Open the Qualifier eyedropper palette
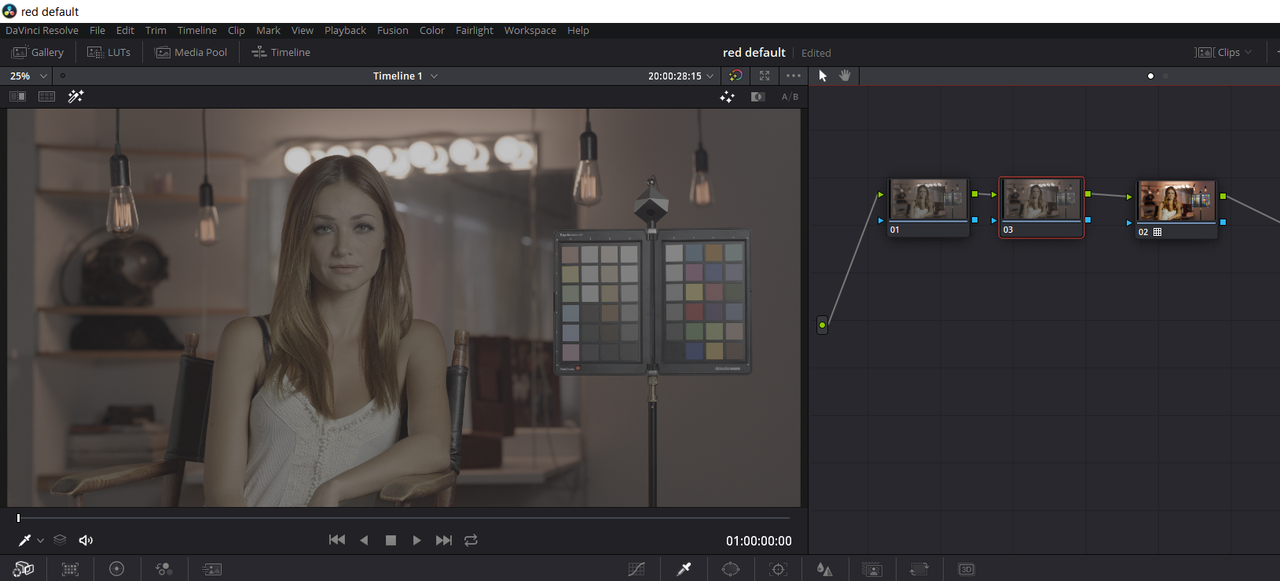This screenshot has width=1280, height=581. coord(684,569)
